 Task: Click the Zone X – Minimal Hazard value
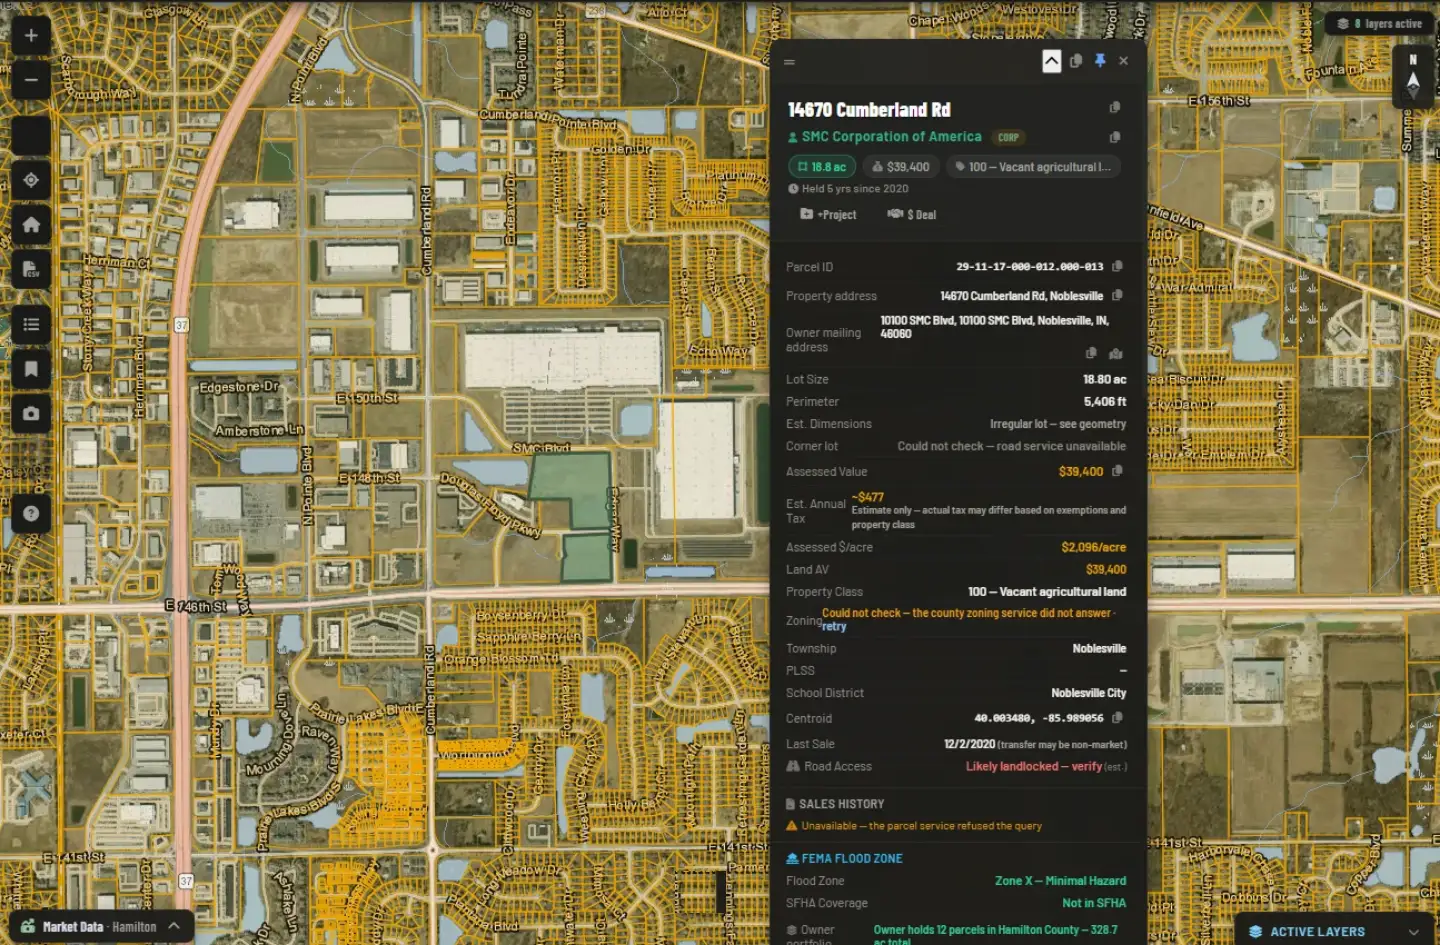[1060, 881]
